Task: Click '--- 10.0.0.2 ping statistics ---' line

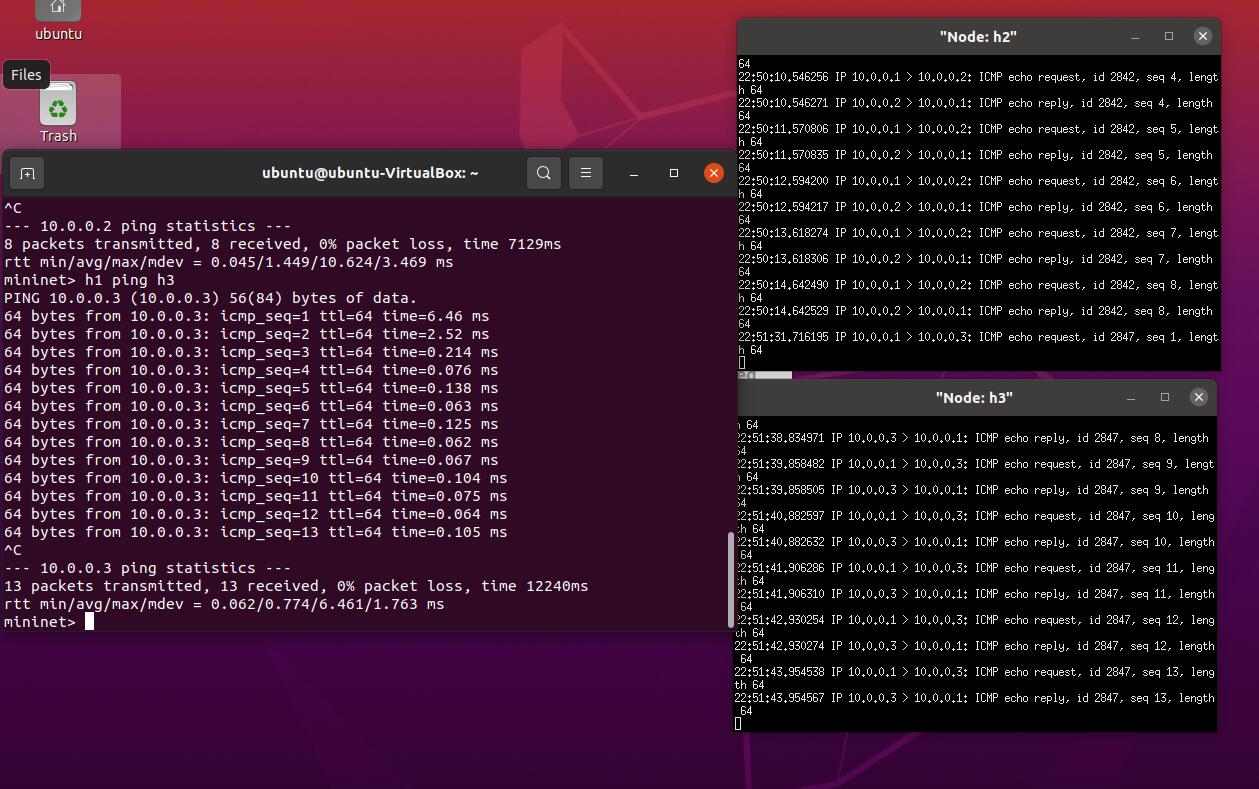Action: click(148, 226)
